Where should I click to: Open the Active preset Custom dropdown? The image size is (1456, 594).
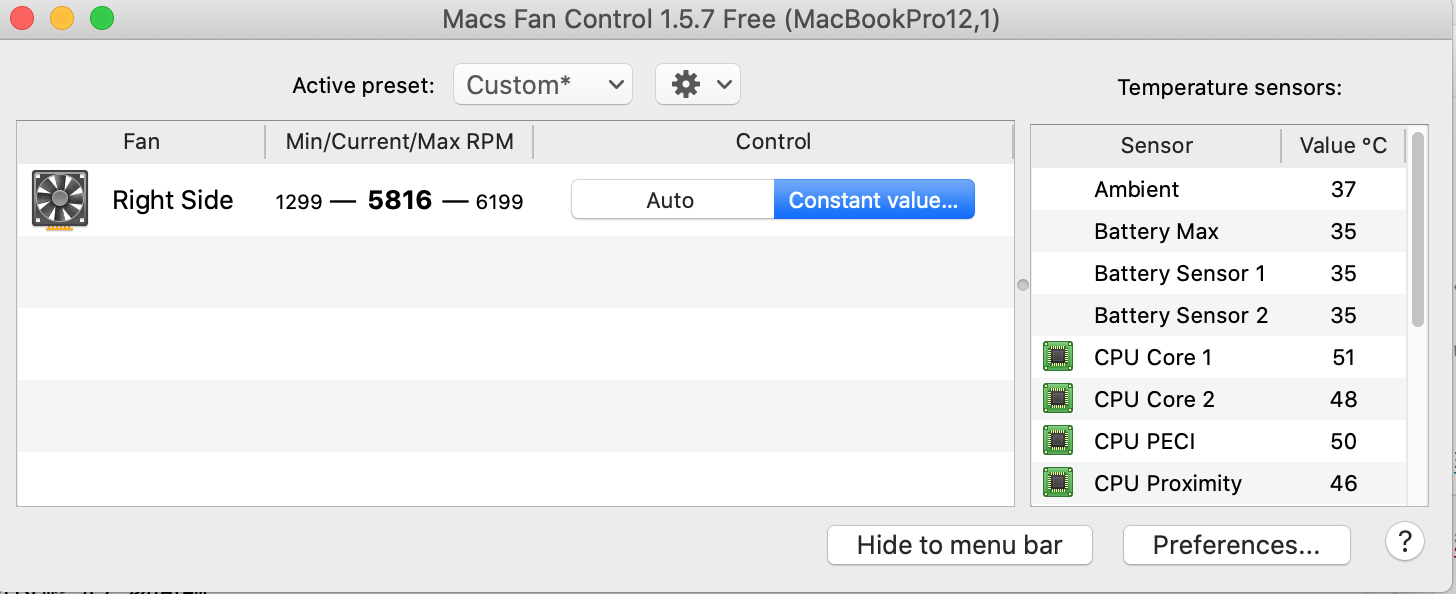(543, 85)
